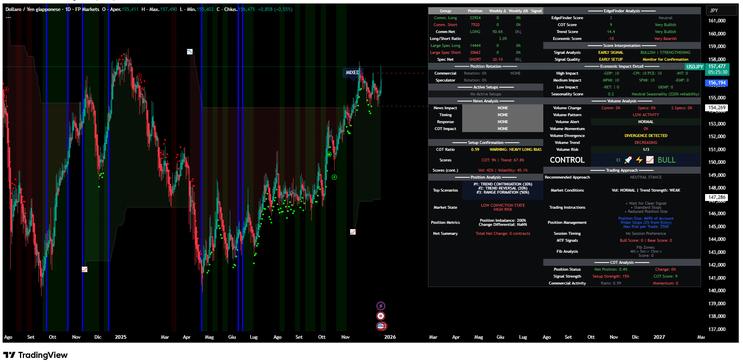Click the chart marker icon below November 2024 candles
Viewport: 743px width, 362px height.
(x=84, y=269)
